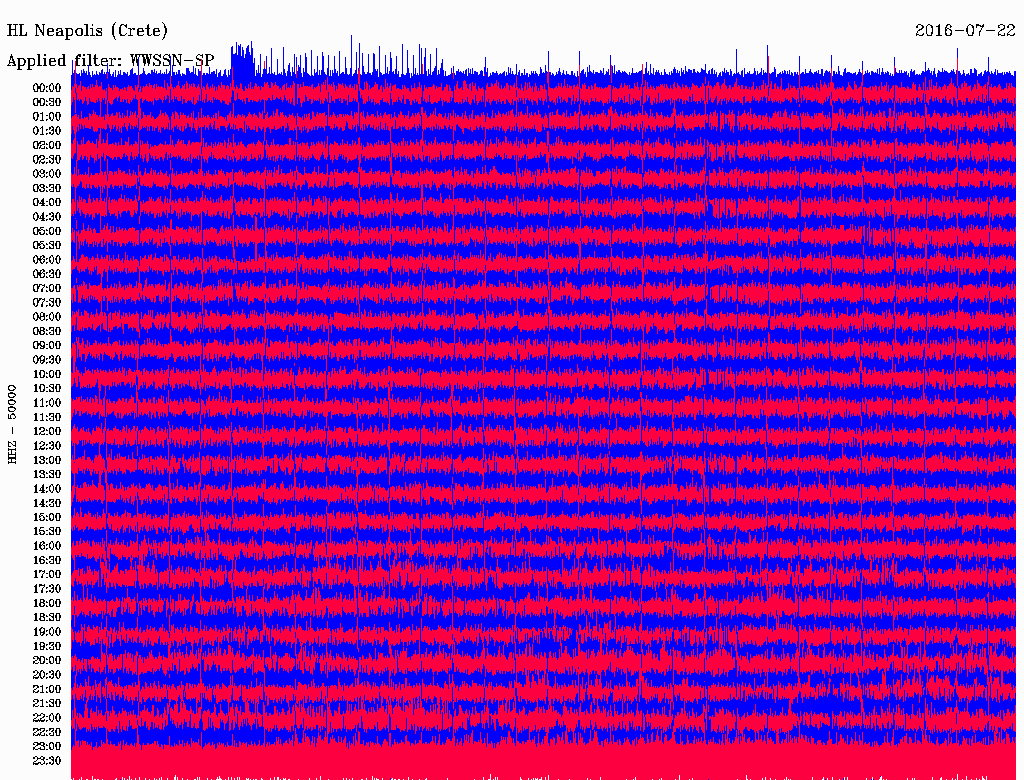1024x780 pixels.
Task: Select the 00:00 time label
Action: [47, 88]
